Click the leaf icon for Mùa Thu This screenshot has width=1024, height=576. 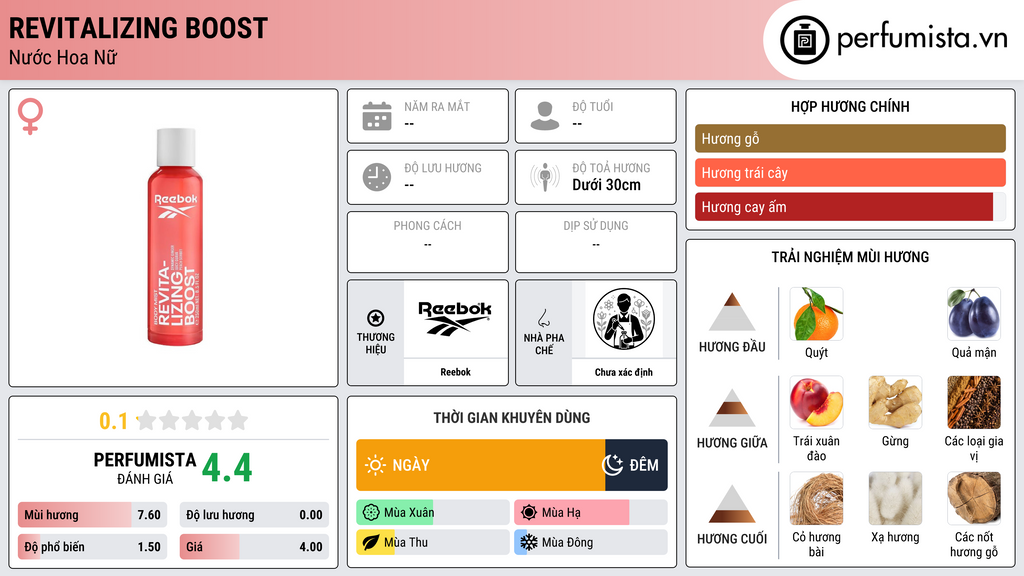point(371,542)
